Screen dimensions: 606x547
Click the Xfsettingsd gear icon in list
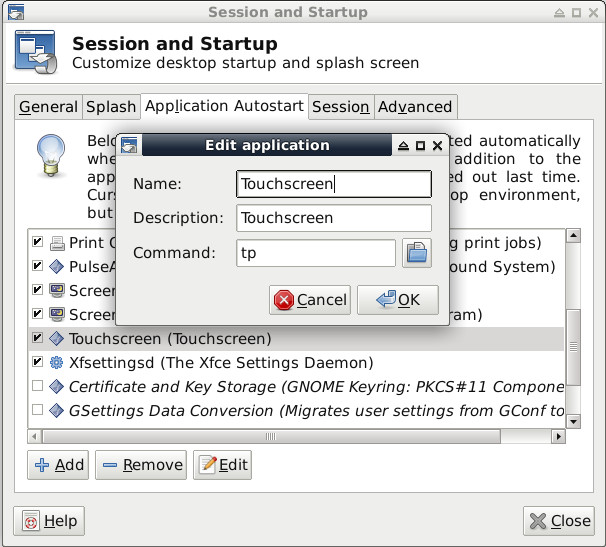point(56,362)
